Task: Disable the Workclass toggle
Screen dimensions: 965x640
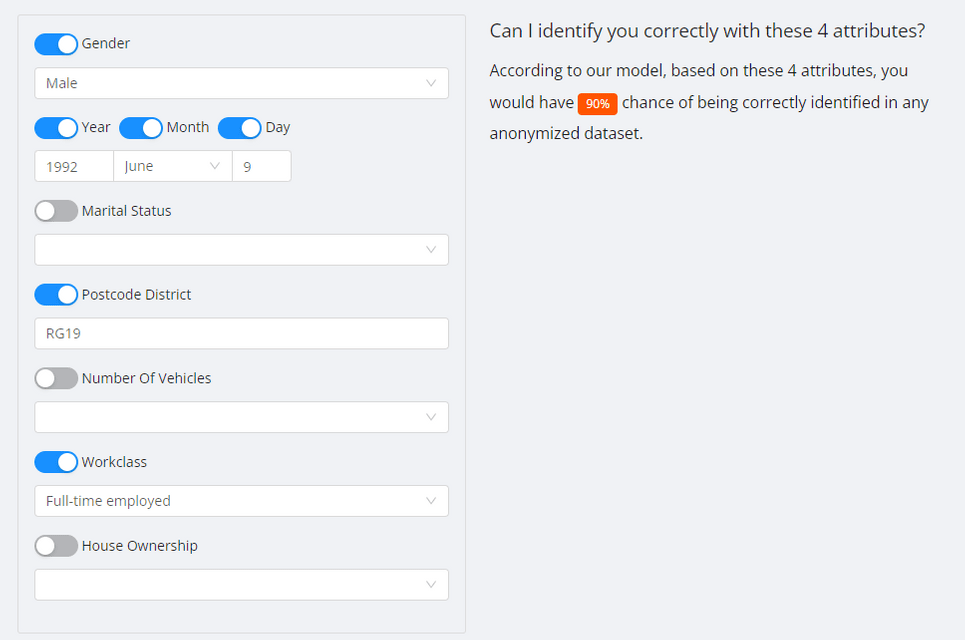Action: [x=56, y=462]
